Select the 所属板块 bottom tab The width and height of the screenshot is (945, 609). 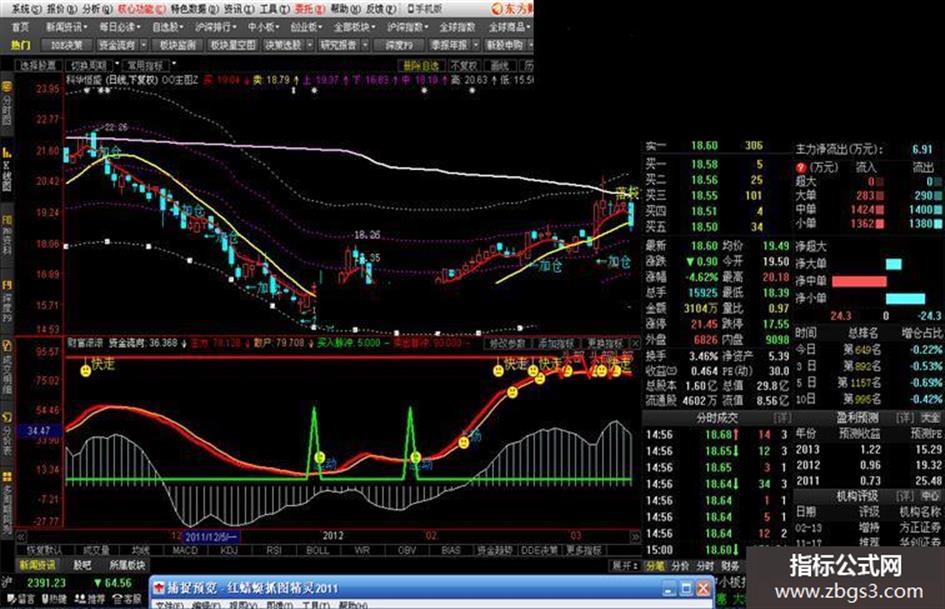pyautogui.click(x=127, y=565)
